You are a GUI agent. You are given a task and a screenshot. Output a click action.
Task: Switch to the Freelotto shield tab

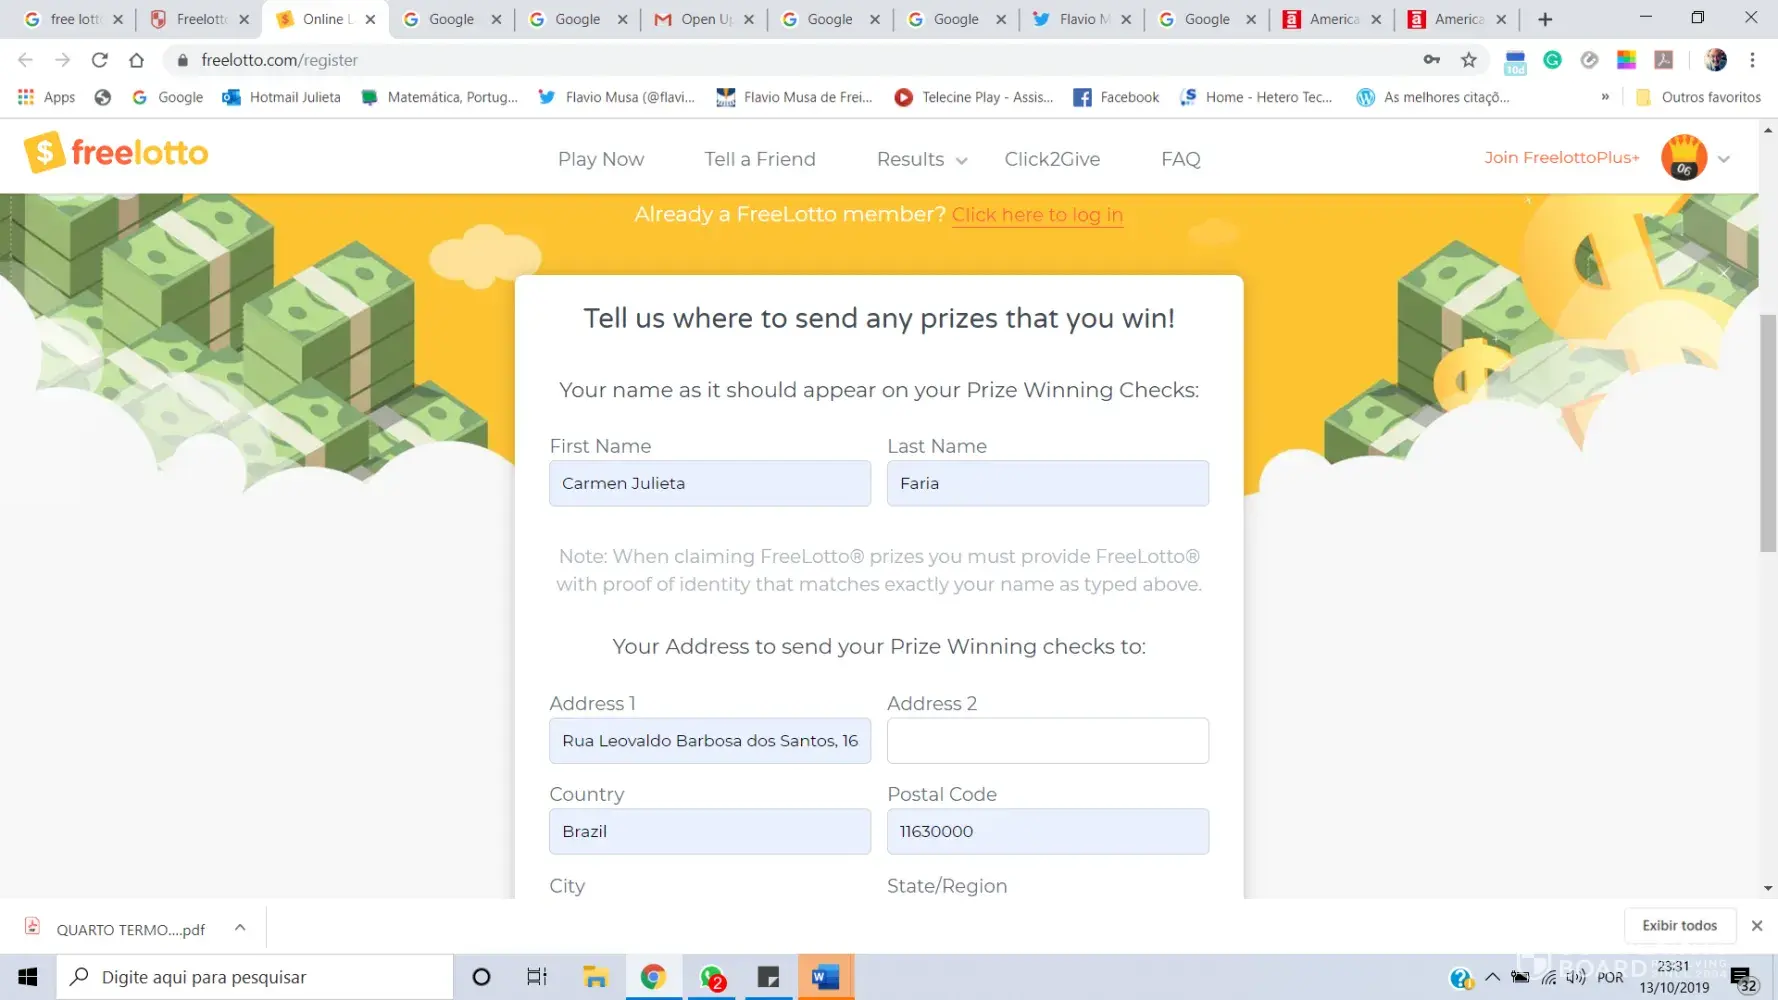[x=198, y=19]
